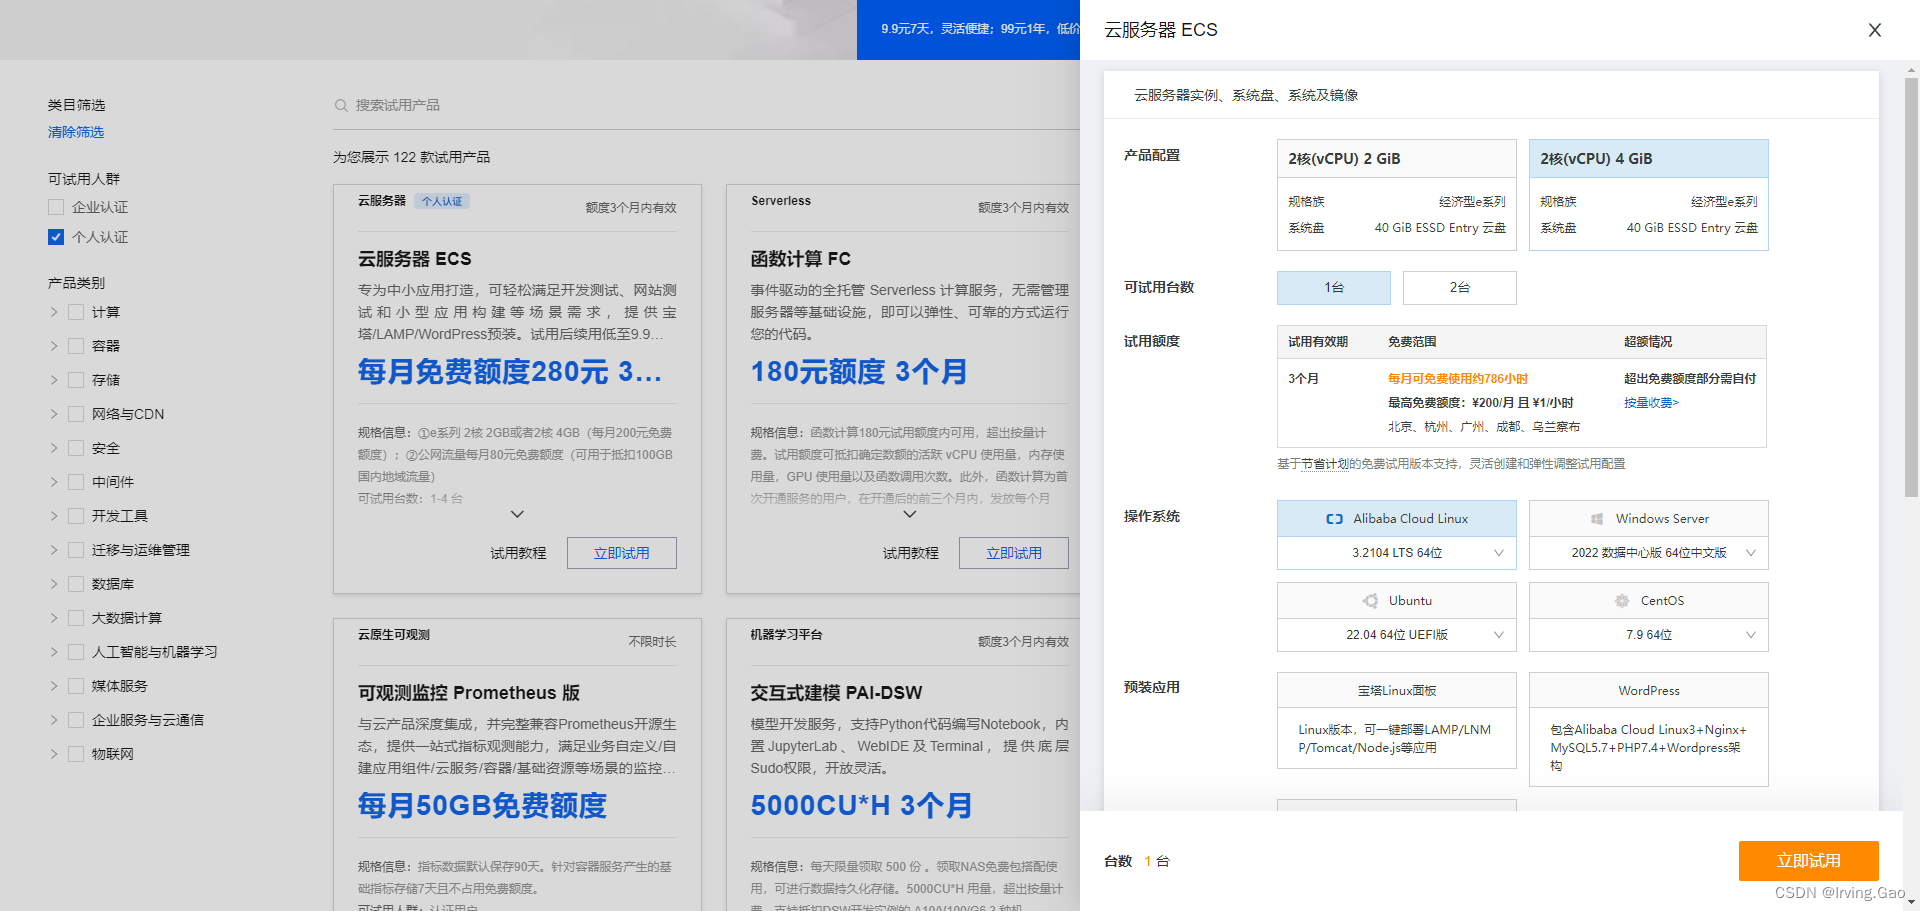1920x911 pixels.
Task: Check the 企业认证 checkbox
Action: pyautogui.click(x=56, y=207)
